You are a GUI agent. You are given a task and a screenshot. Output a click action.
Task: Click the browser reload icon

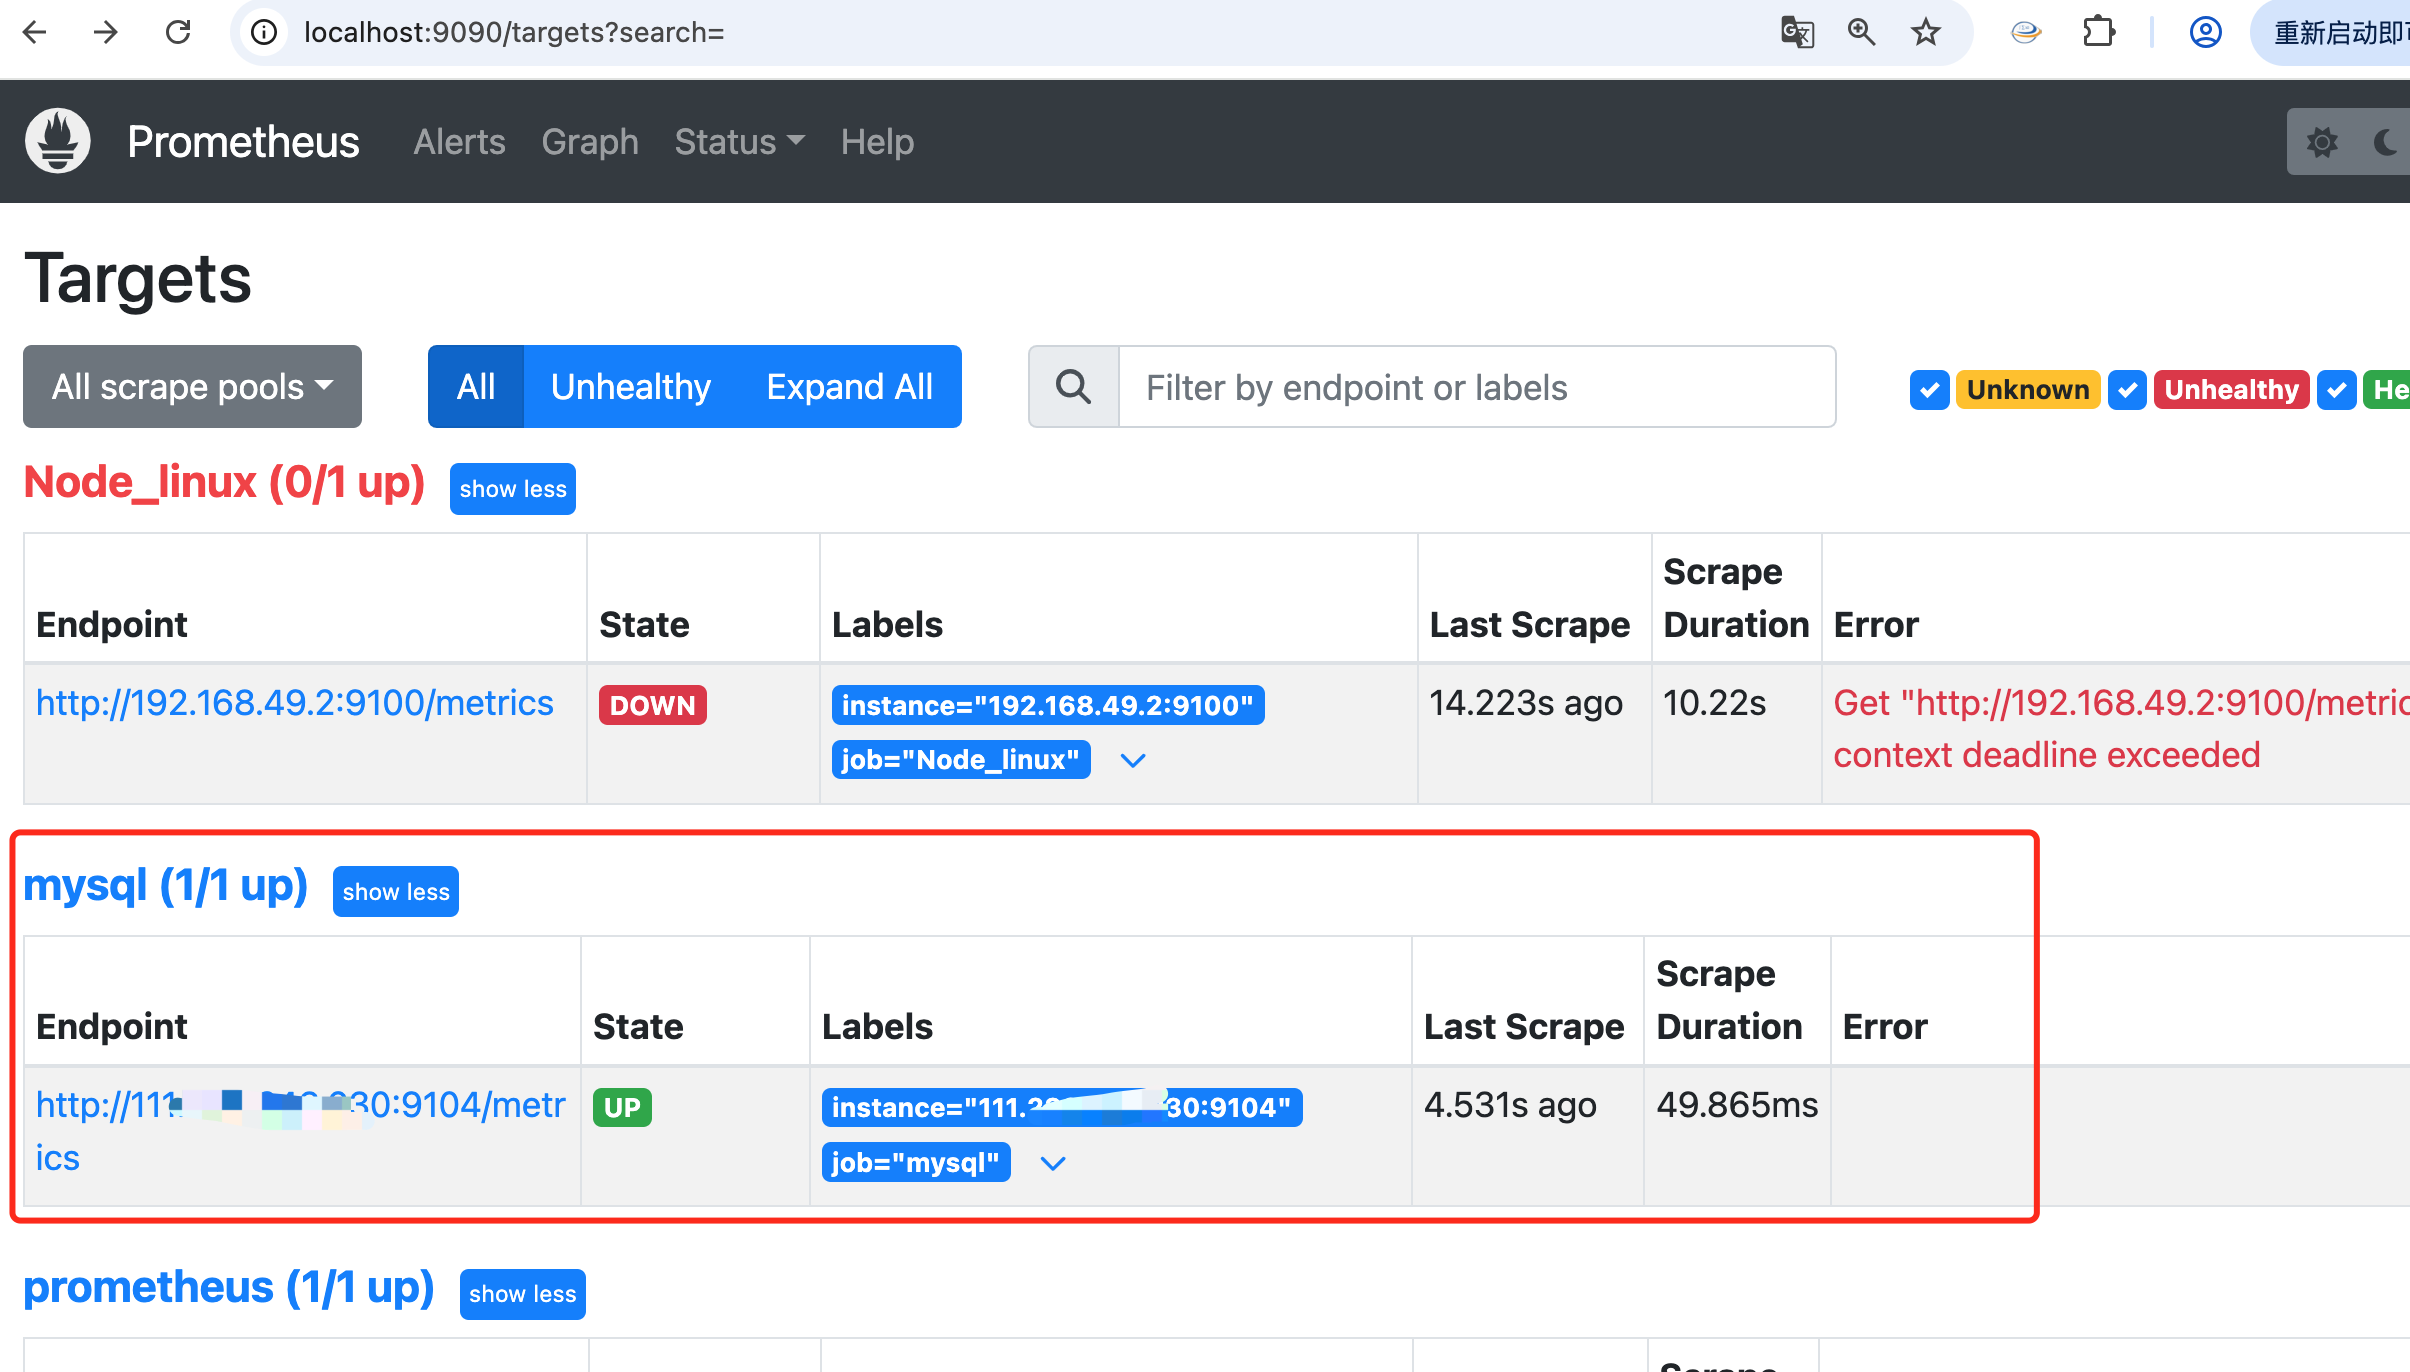point(178,32)
